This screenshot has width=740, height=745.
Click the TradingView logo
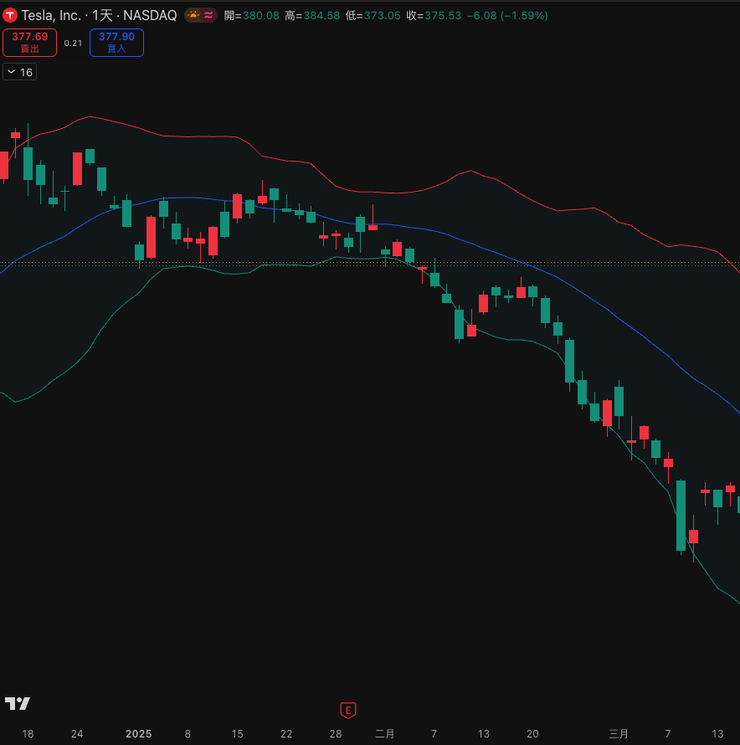(x=18, y=703)
